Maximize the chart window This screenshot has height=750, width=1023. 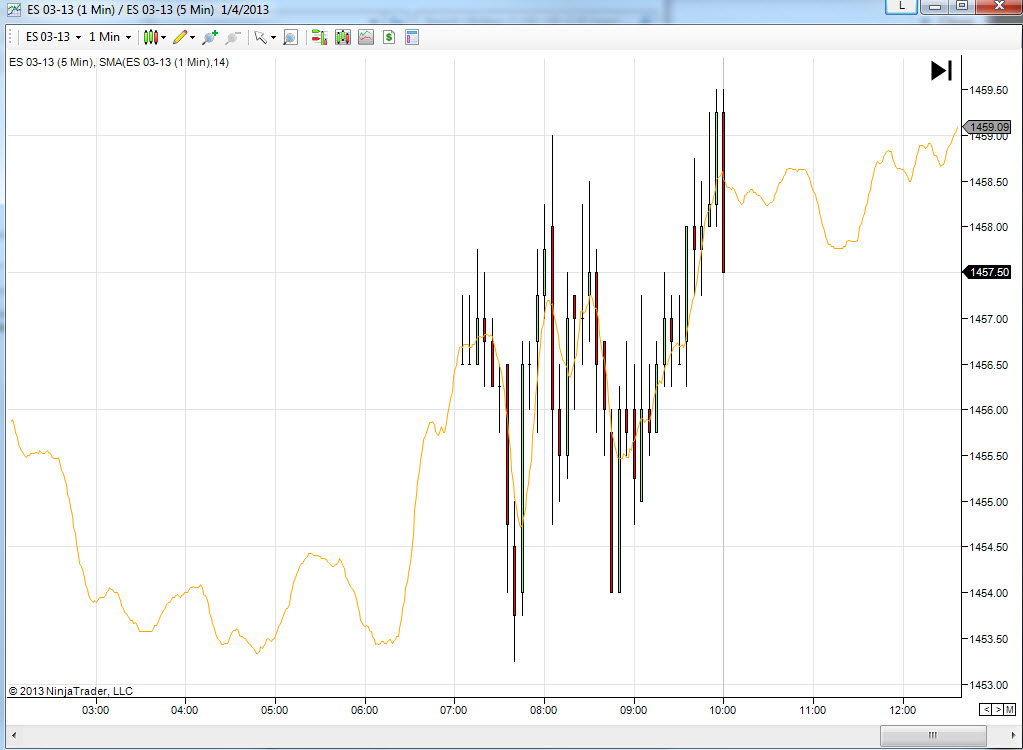tap(962, 6)
